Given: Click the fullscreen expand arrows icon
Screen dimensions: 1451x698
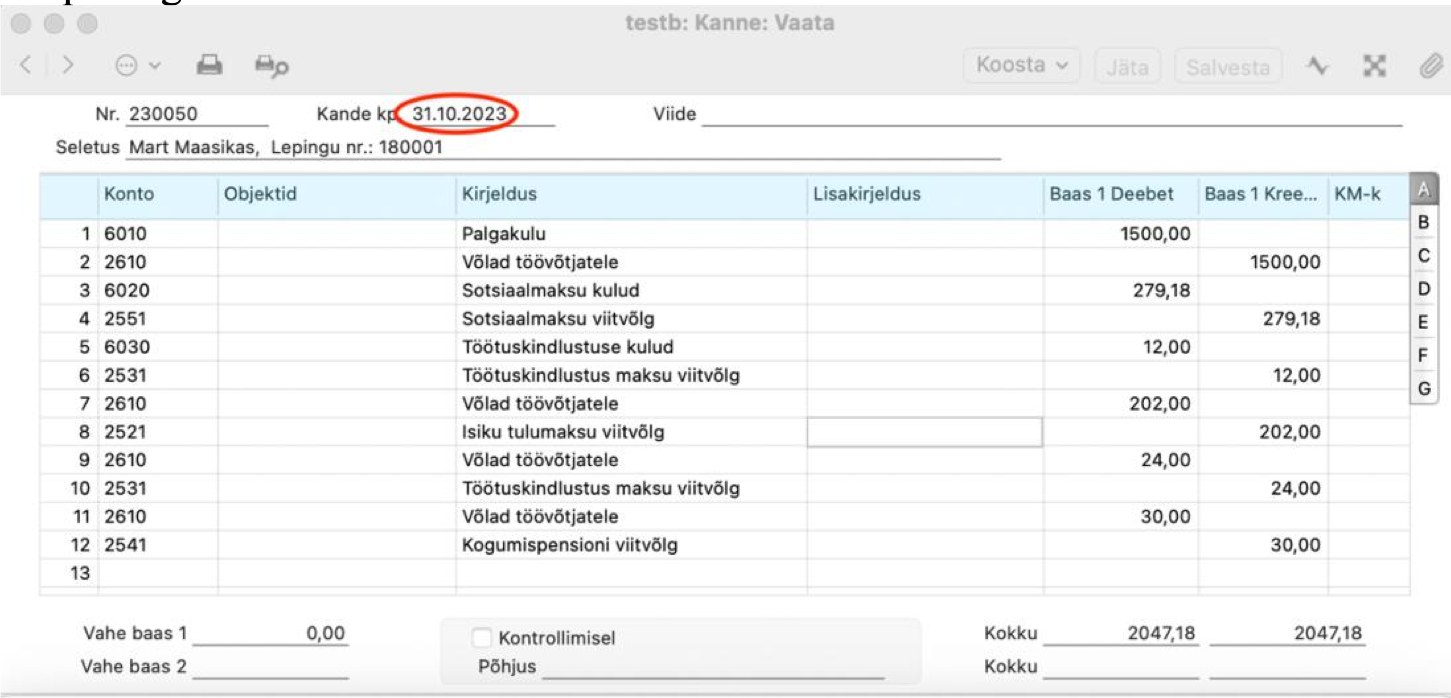Looking at the screenshot, I should coord(1375,66).
